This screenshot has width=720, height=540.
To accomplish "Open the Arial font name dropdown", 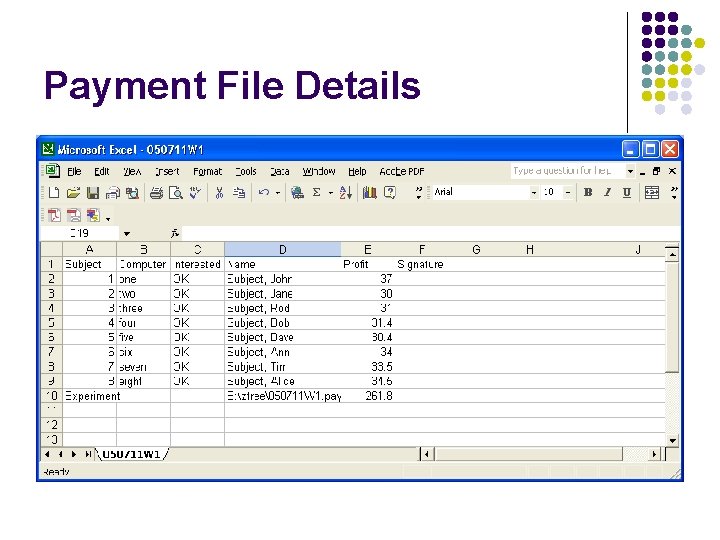I will 534,193.
